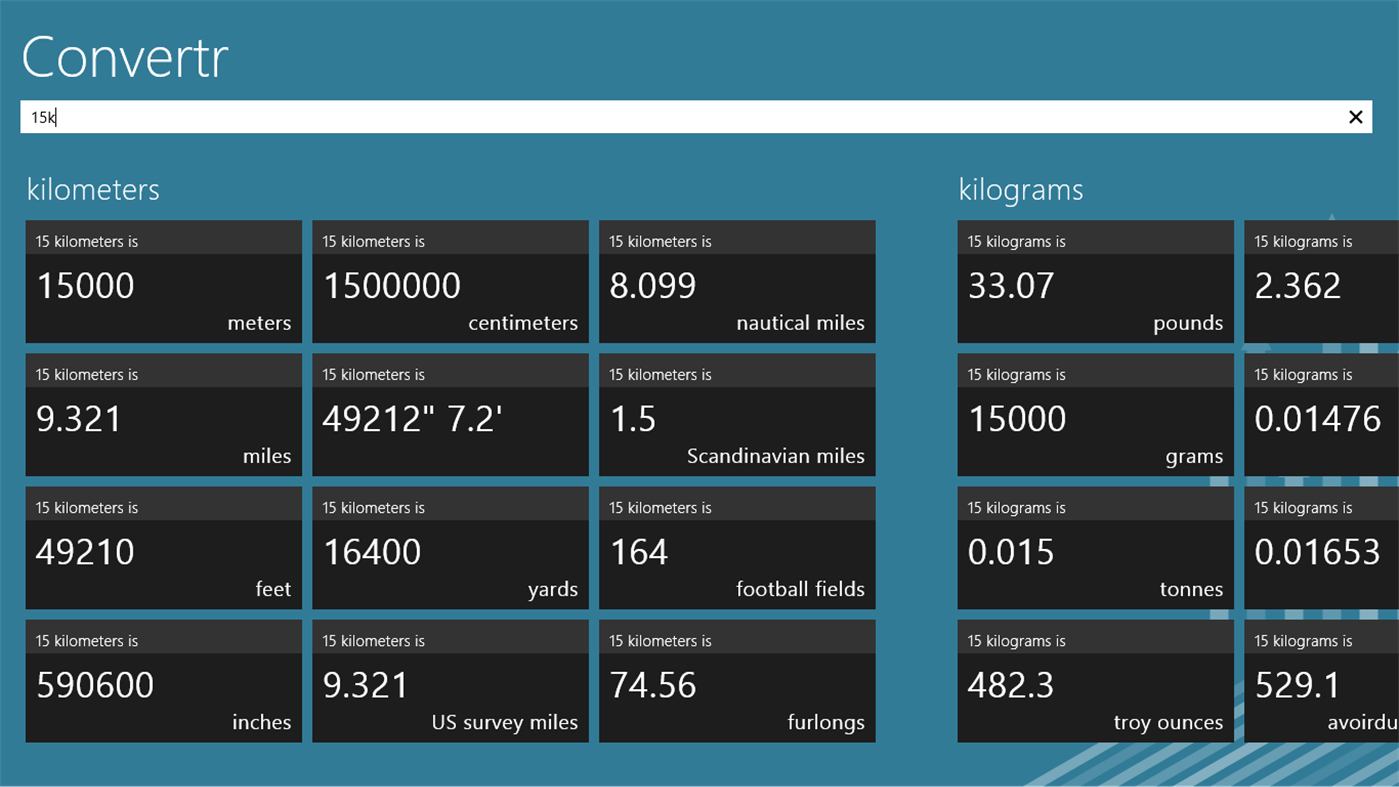Open the 590600 inches conversion
This screenshot has height=787, width=1399.
point(163,681)
